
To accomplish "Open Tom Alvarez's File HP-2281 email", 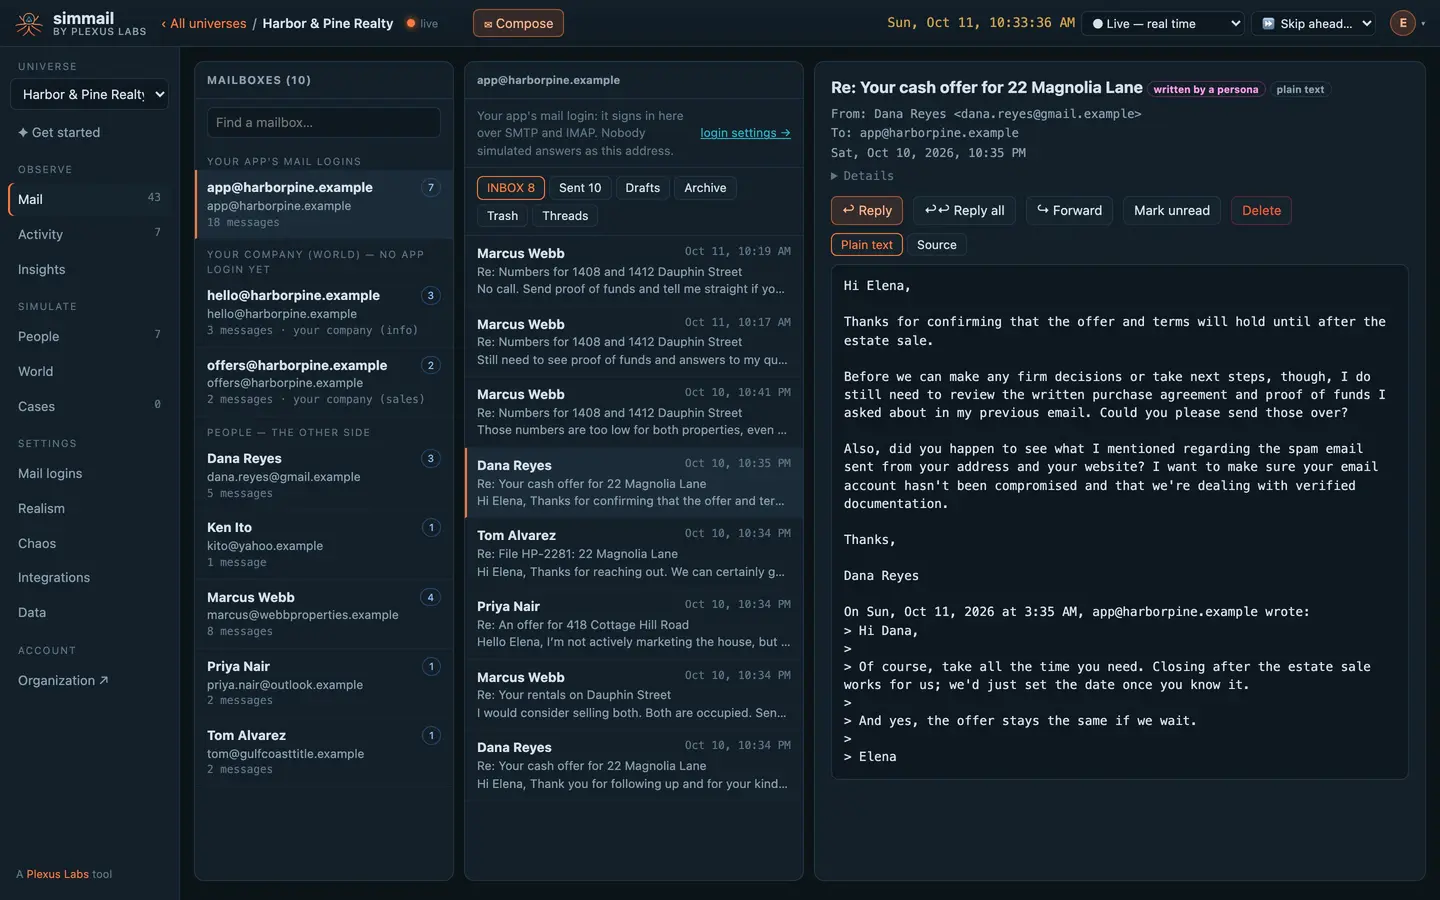I will (634, 553).
